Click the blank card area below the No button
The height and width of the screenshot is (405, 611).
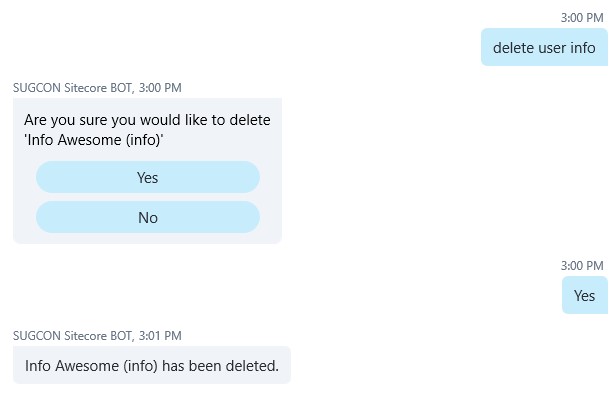point(147,238)
